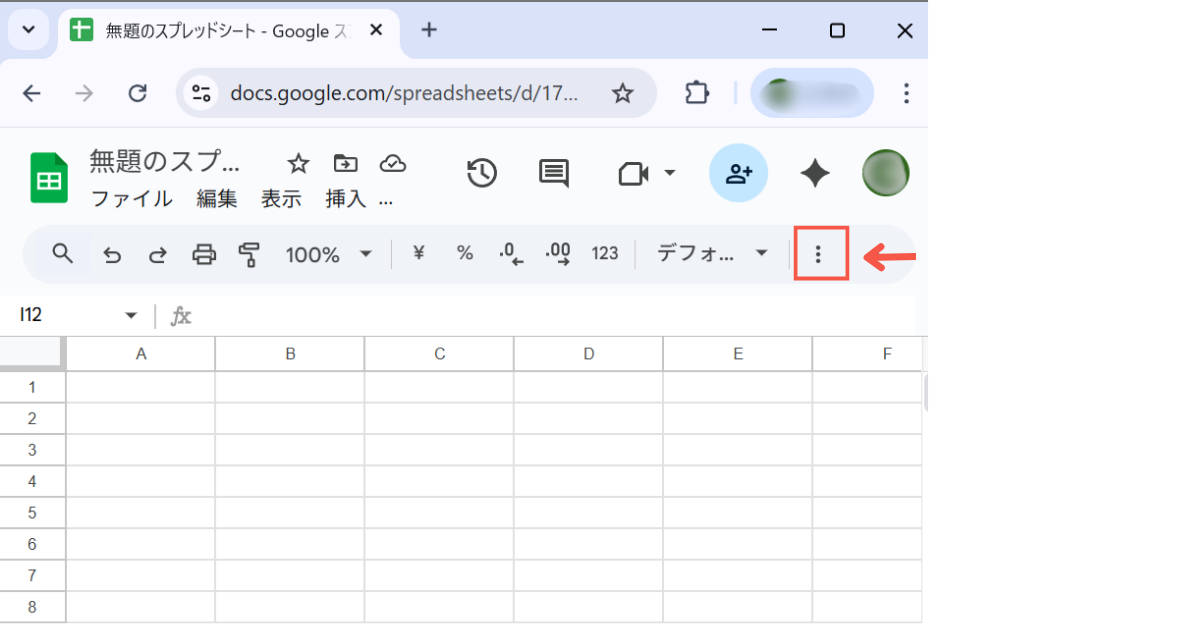Select the paint format roller tool
This screenshot has height=628, width=1200.
coord(249,255)
